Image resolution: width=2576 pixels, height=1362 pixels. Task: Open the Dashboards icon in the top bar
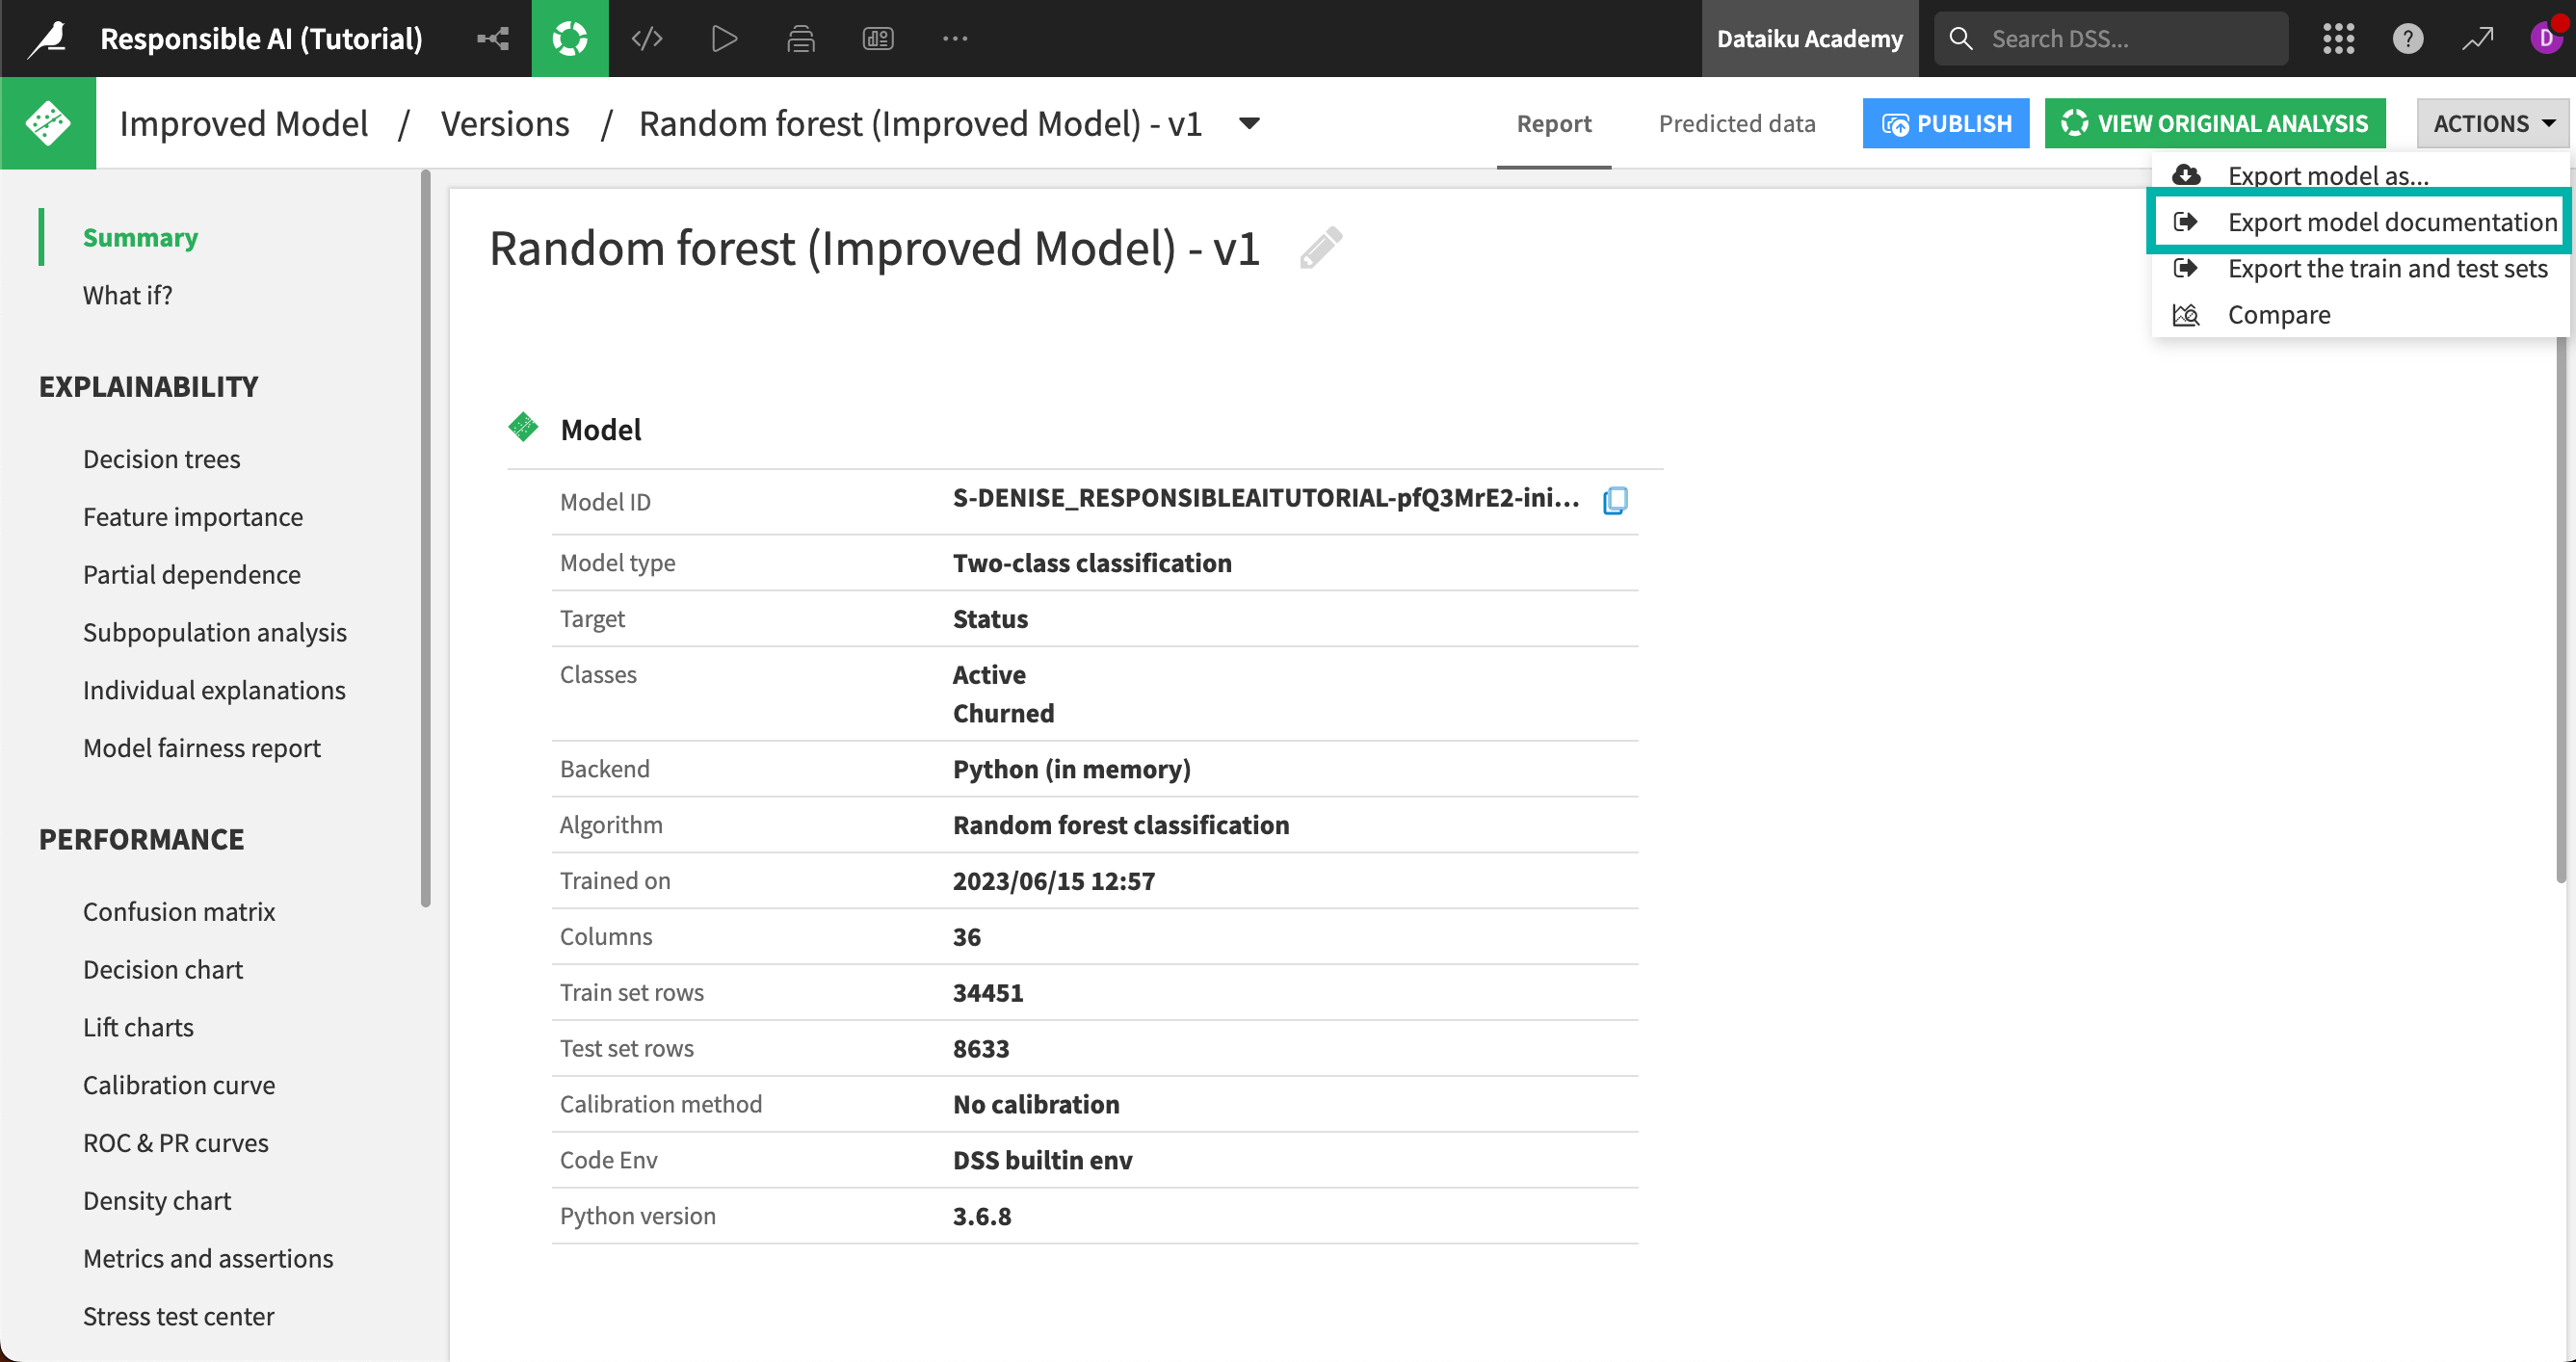click(878, 38)
